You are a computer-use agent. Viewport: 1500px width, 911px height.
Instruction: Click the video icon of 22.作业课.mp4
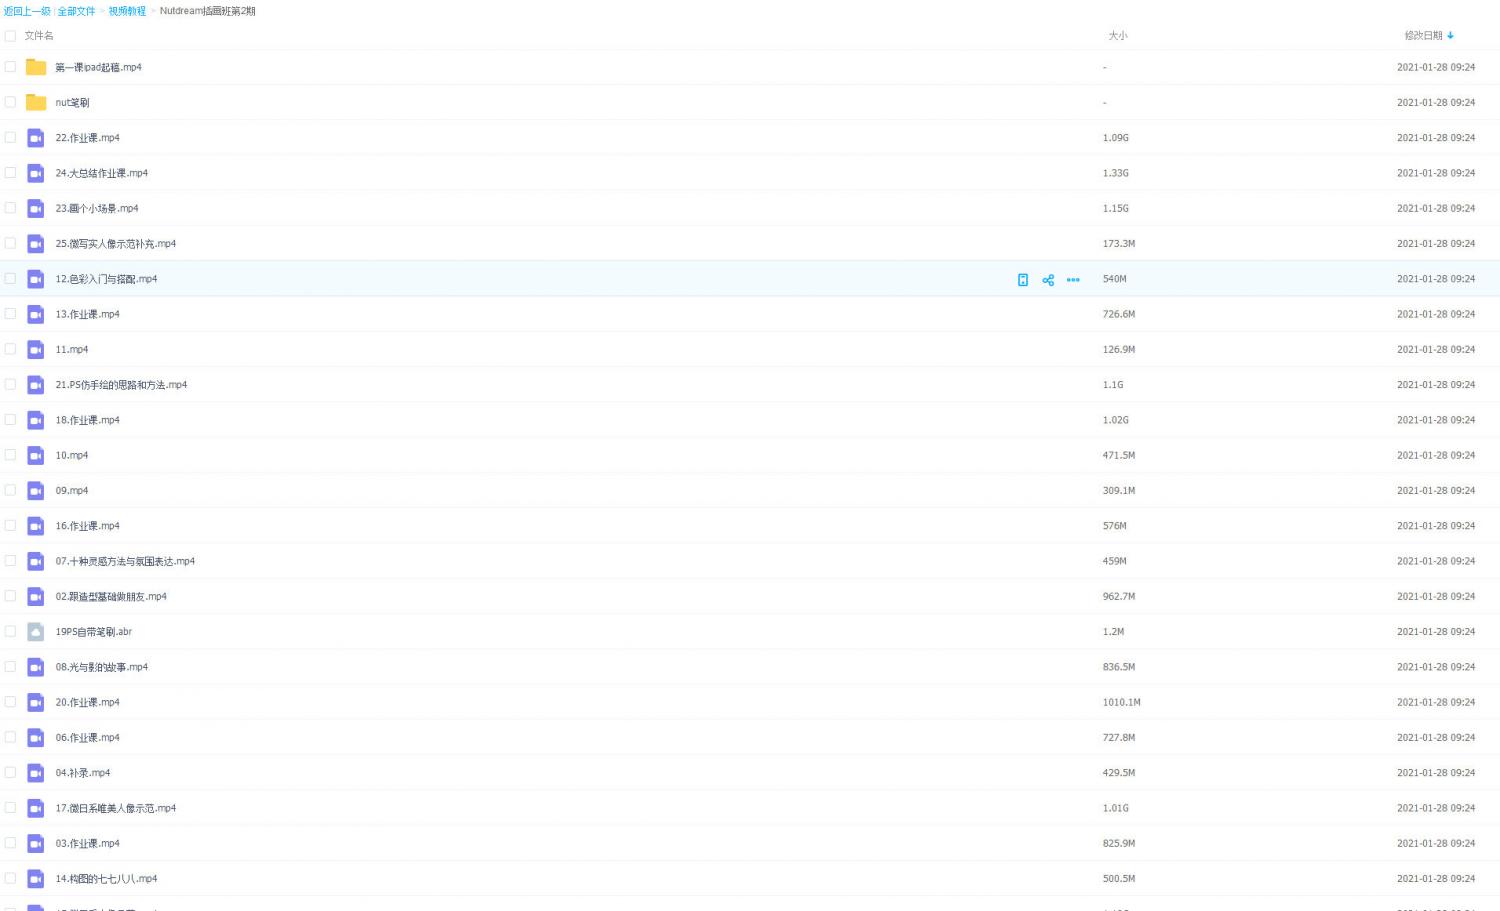(x=36, y=138)
